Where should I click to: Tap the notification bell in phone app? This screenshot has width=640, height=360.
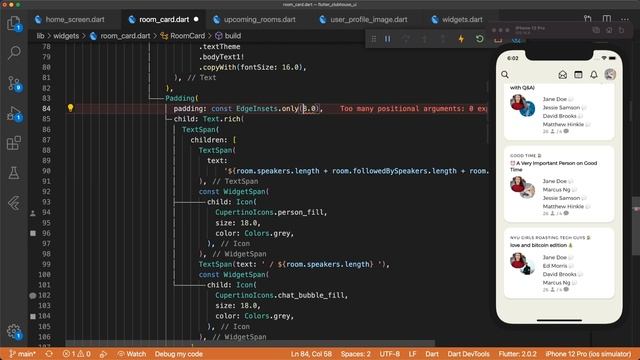click(593, 75)
